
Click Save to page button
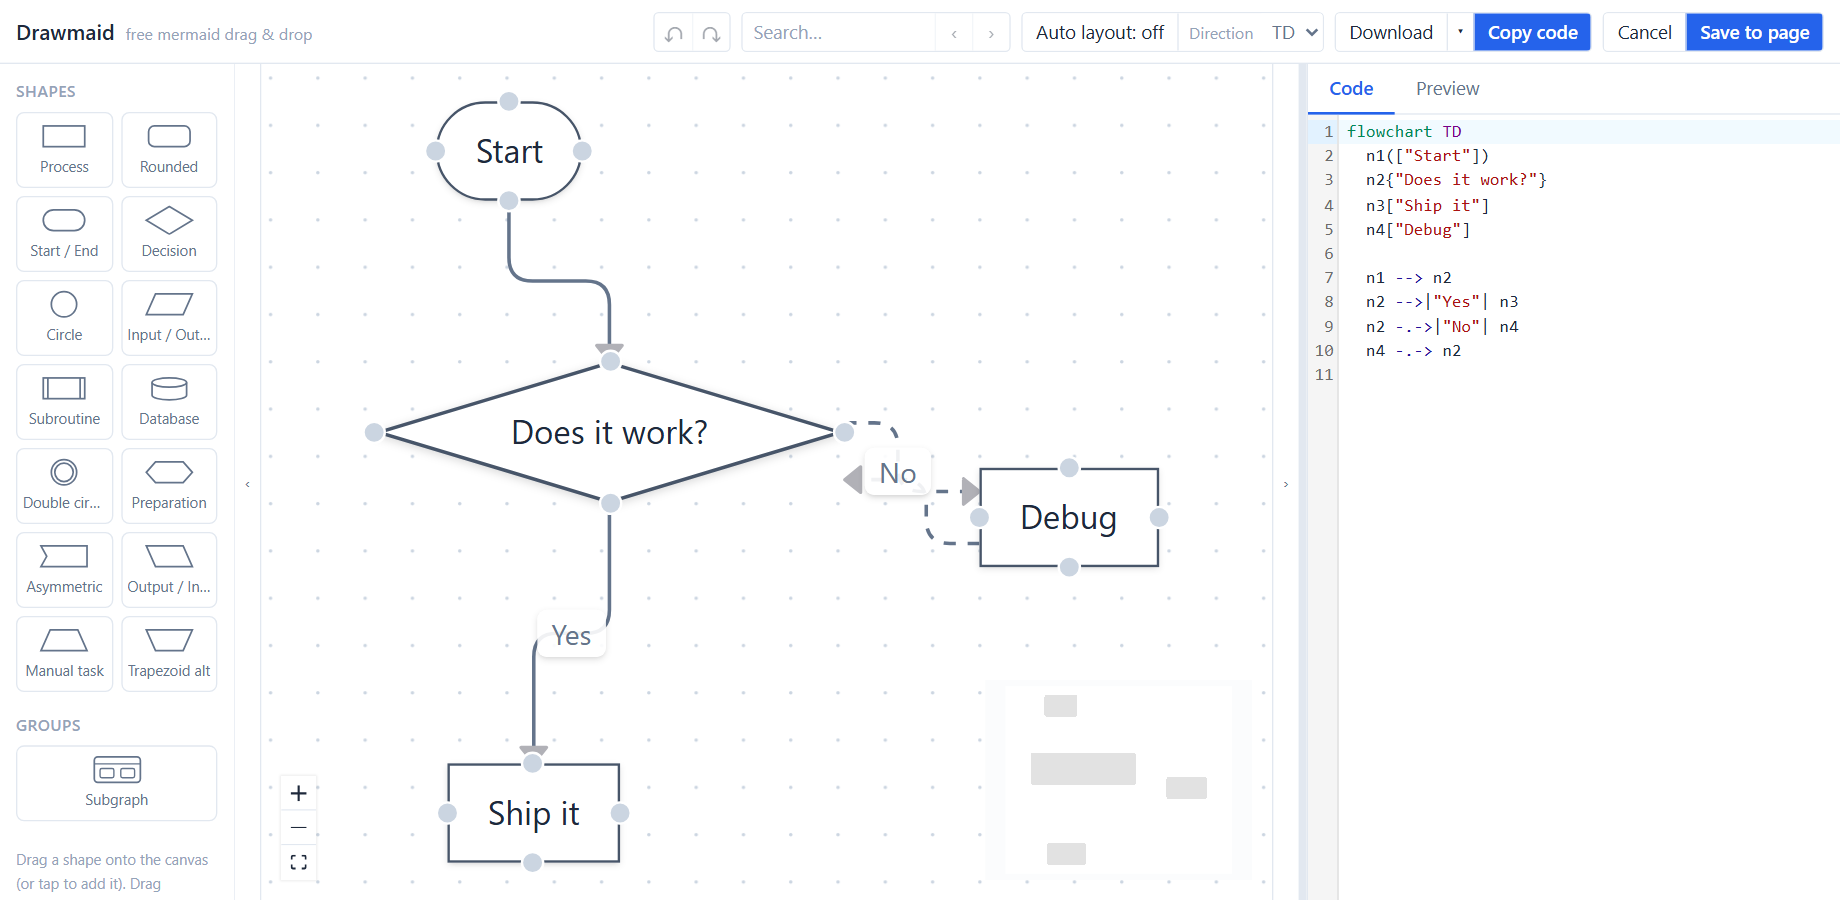pos(1754,33)
